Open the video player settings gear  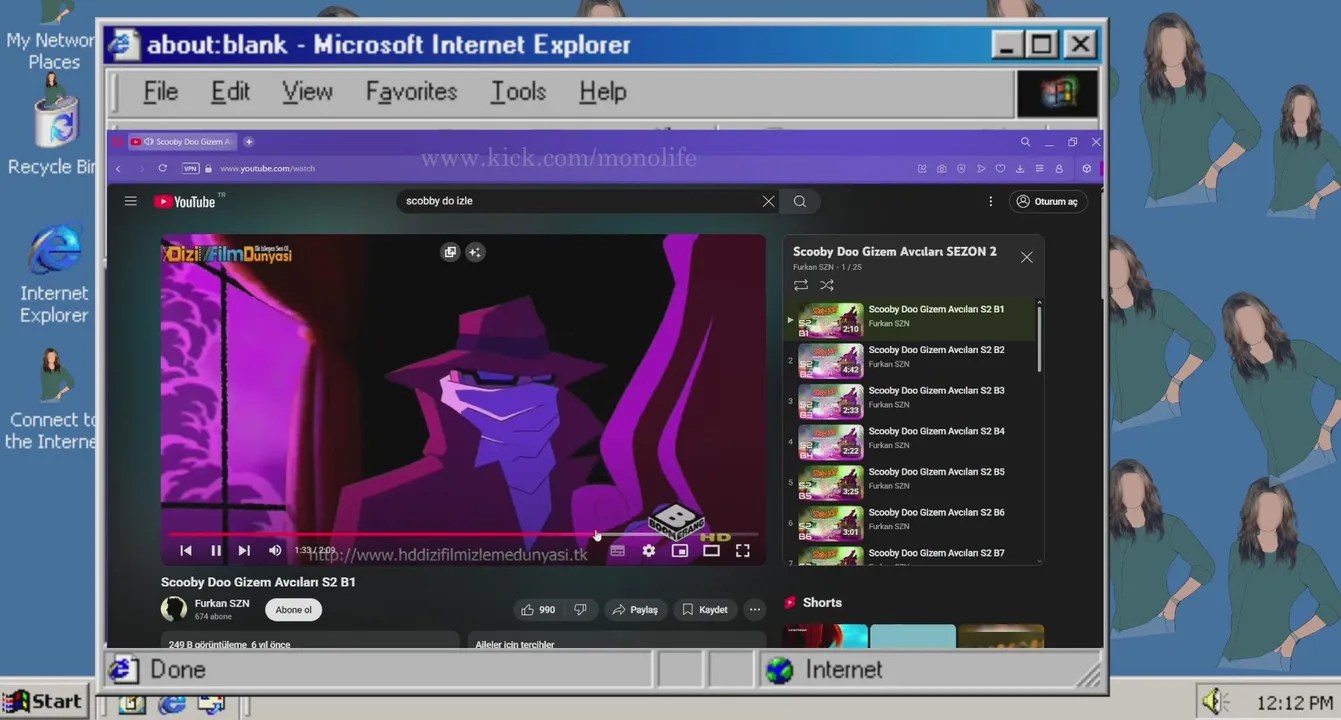[649, 550]
